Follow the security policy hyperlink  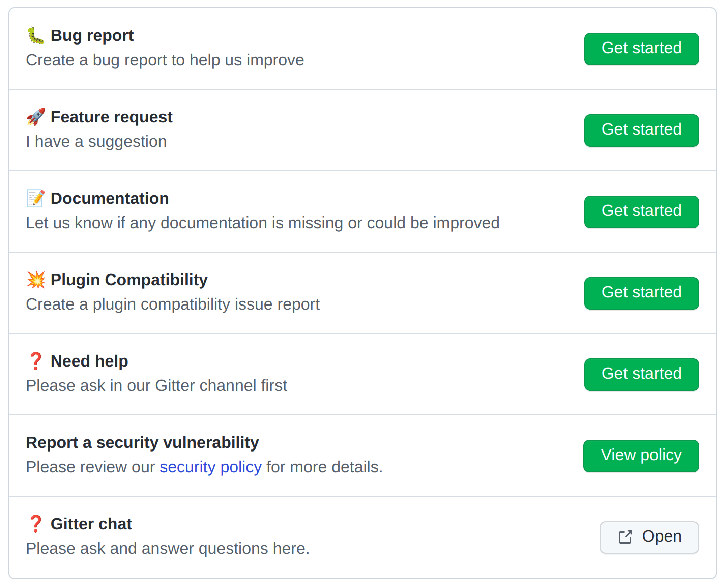(x=210, y=467)
